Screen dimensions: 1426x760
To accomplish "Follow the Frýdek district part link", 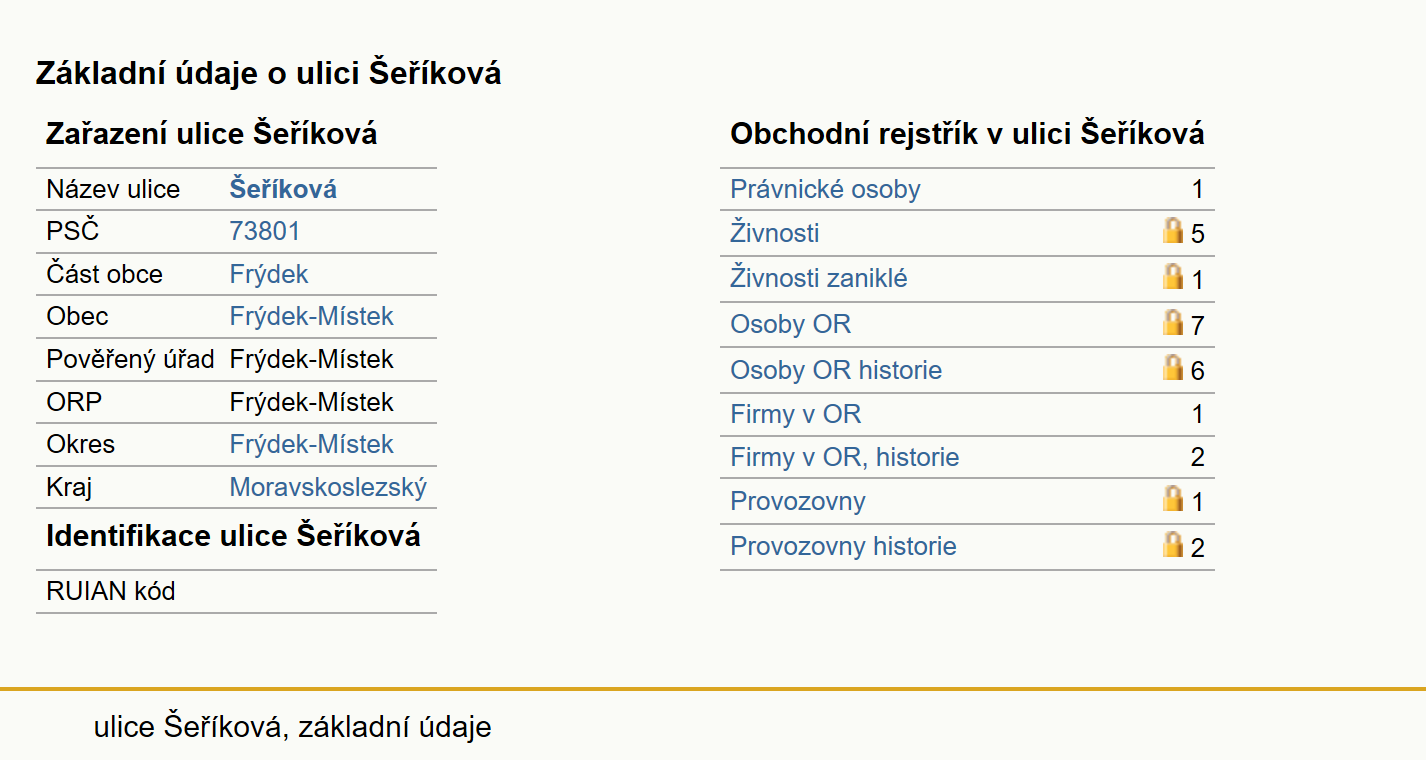I will pyautogui.click(x=269, y=274).
